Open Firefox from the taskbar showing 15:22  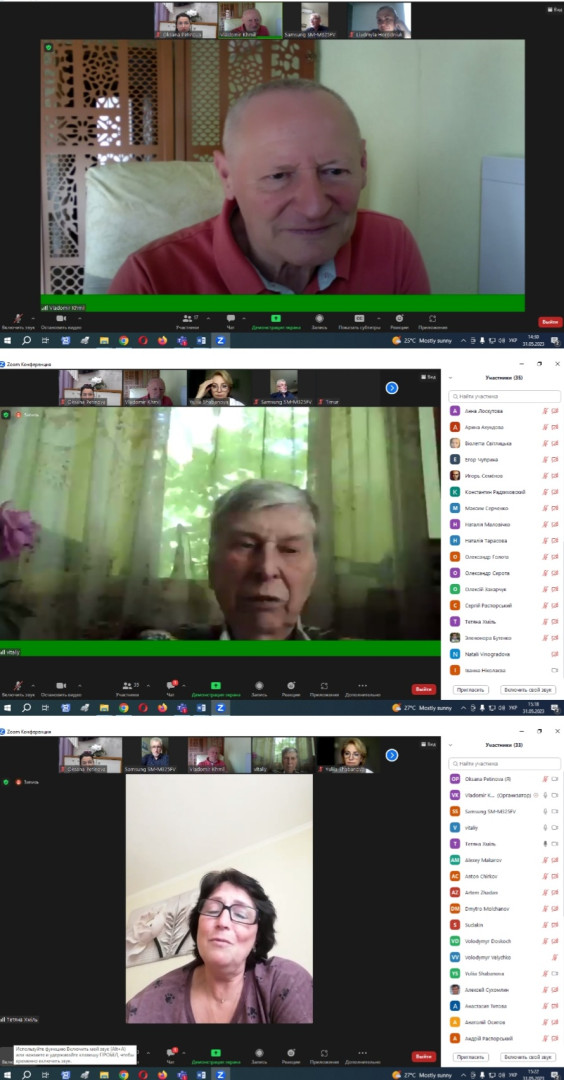click(x=163, y=1074)
